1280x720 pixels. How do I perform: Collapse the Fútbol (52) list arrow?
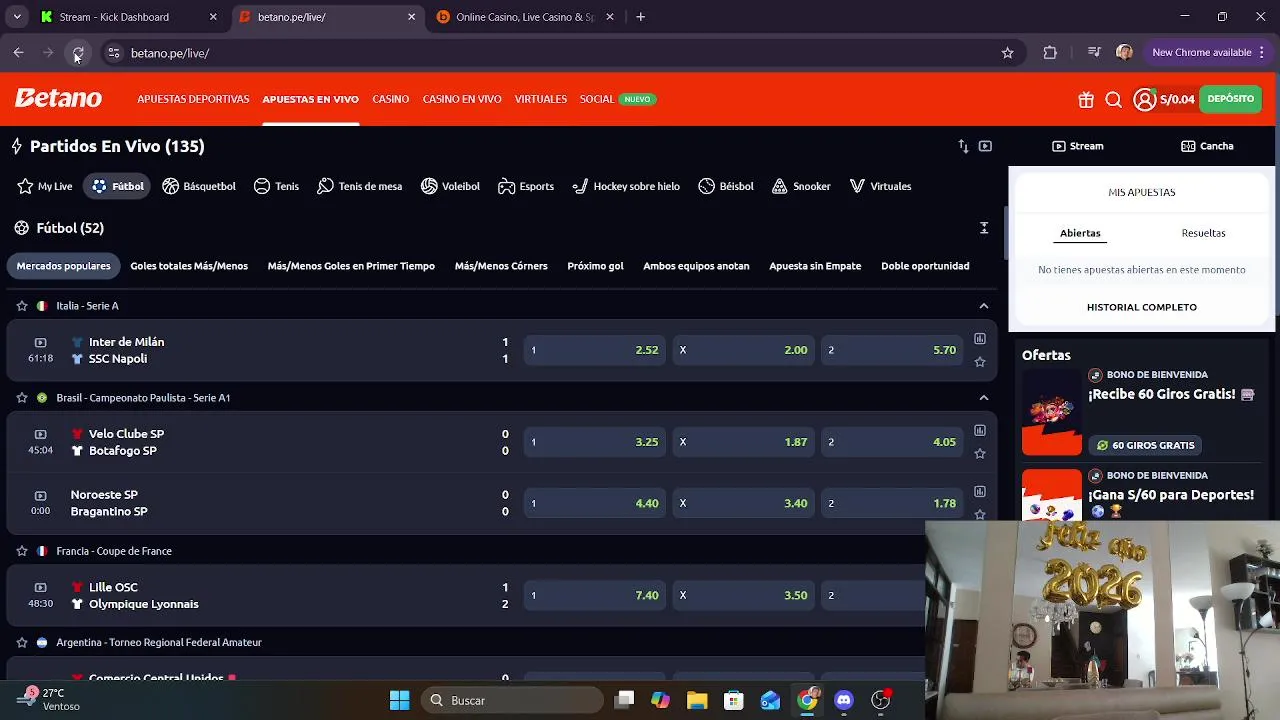pyautogui.click(x=984, y=228)
